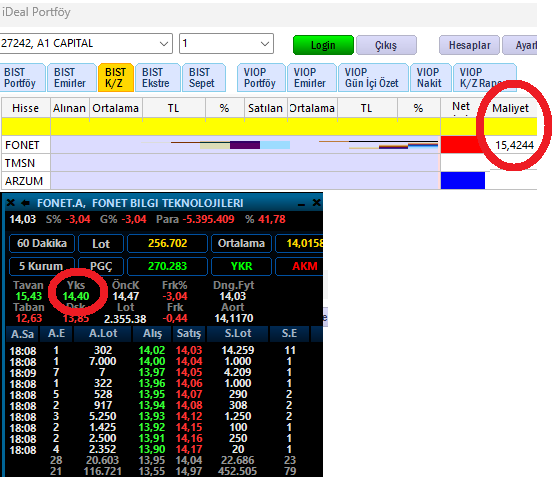Switch to the BIST Portföy tab
This screenshot has height=477, width=553.
point(23,78)
